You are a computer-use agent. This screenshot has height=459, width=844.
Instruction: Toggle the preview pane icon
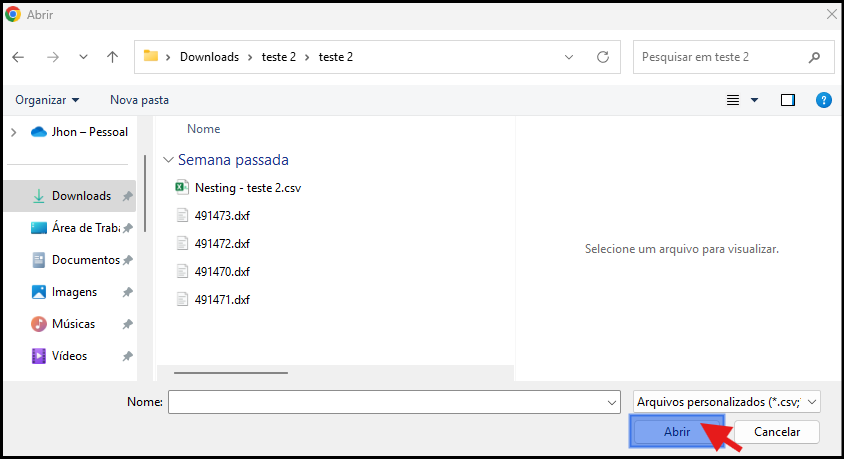788,100
